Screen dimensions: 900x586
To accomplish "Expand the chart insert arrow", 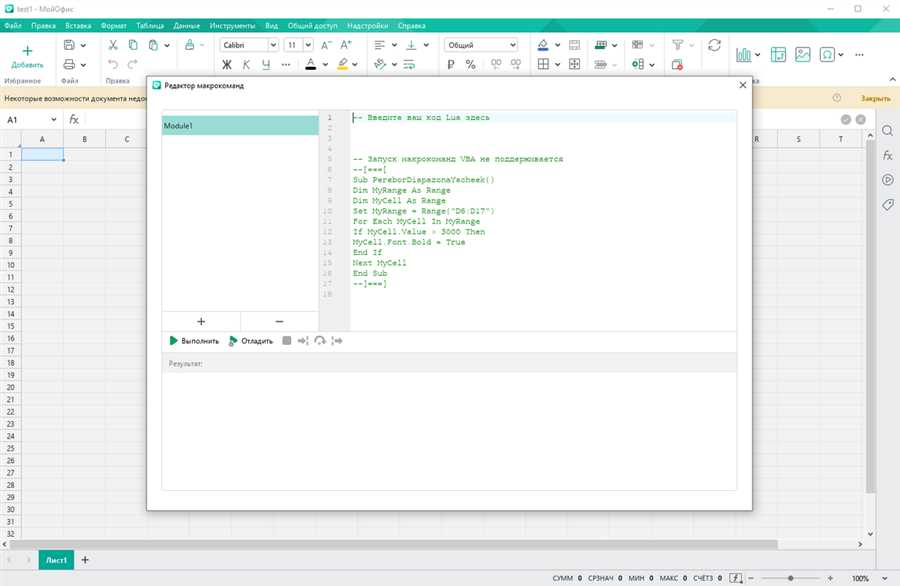I will (758, 55).
